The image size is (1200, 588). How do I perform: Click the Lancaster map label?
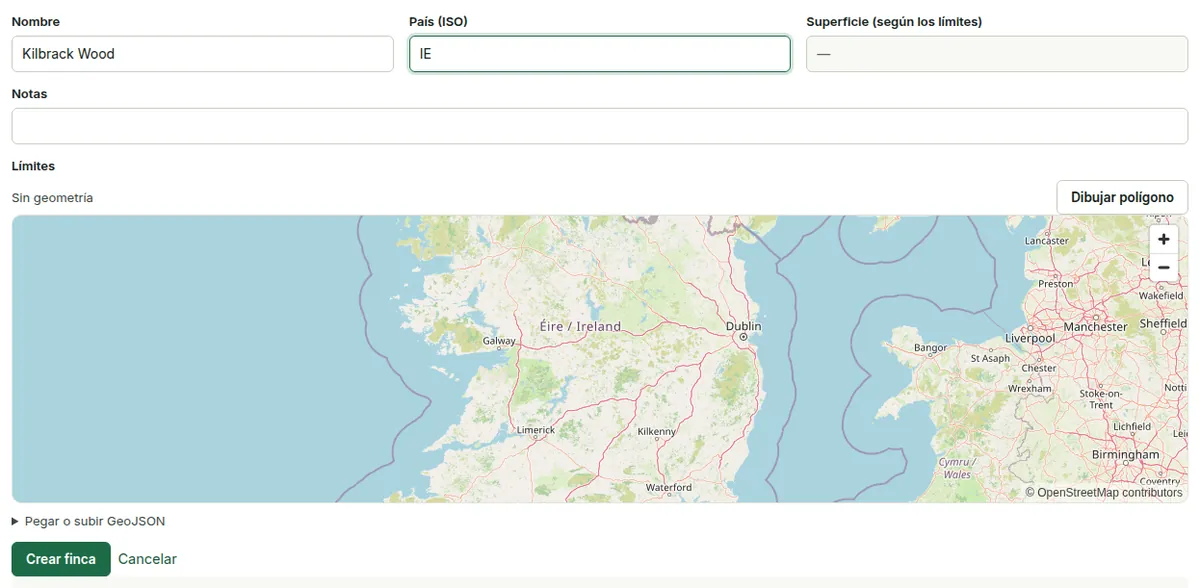point(1047,241)
